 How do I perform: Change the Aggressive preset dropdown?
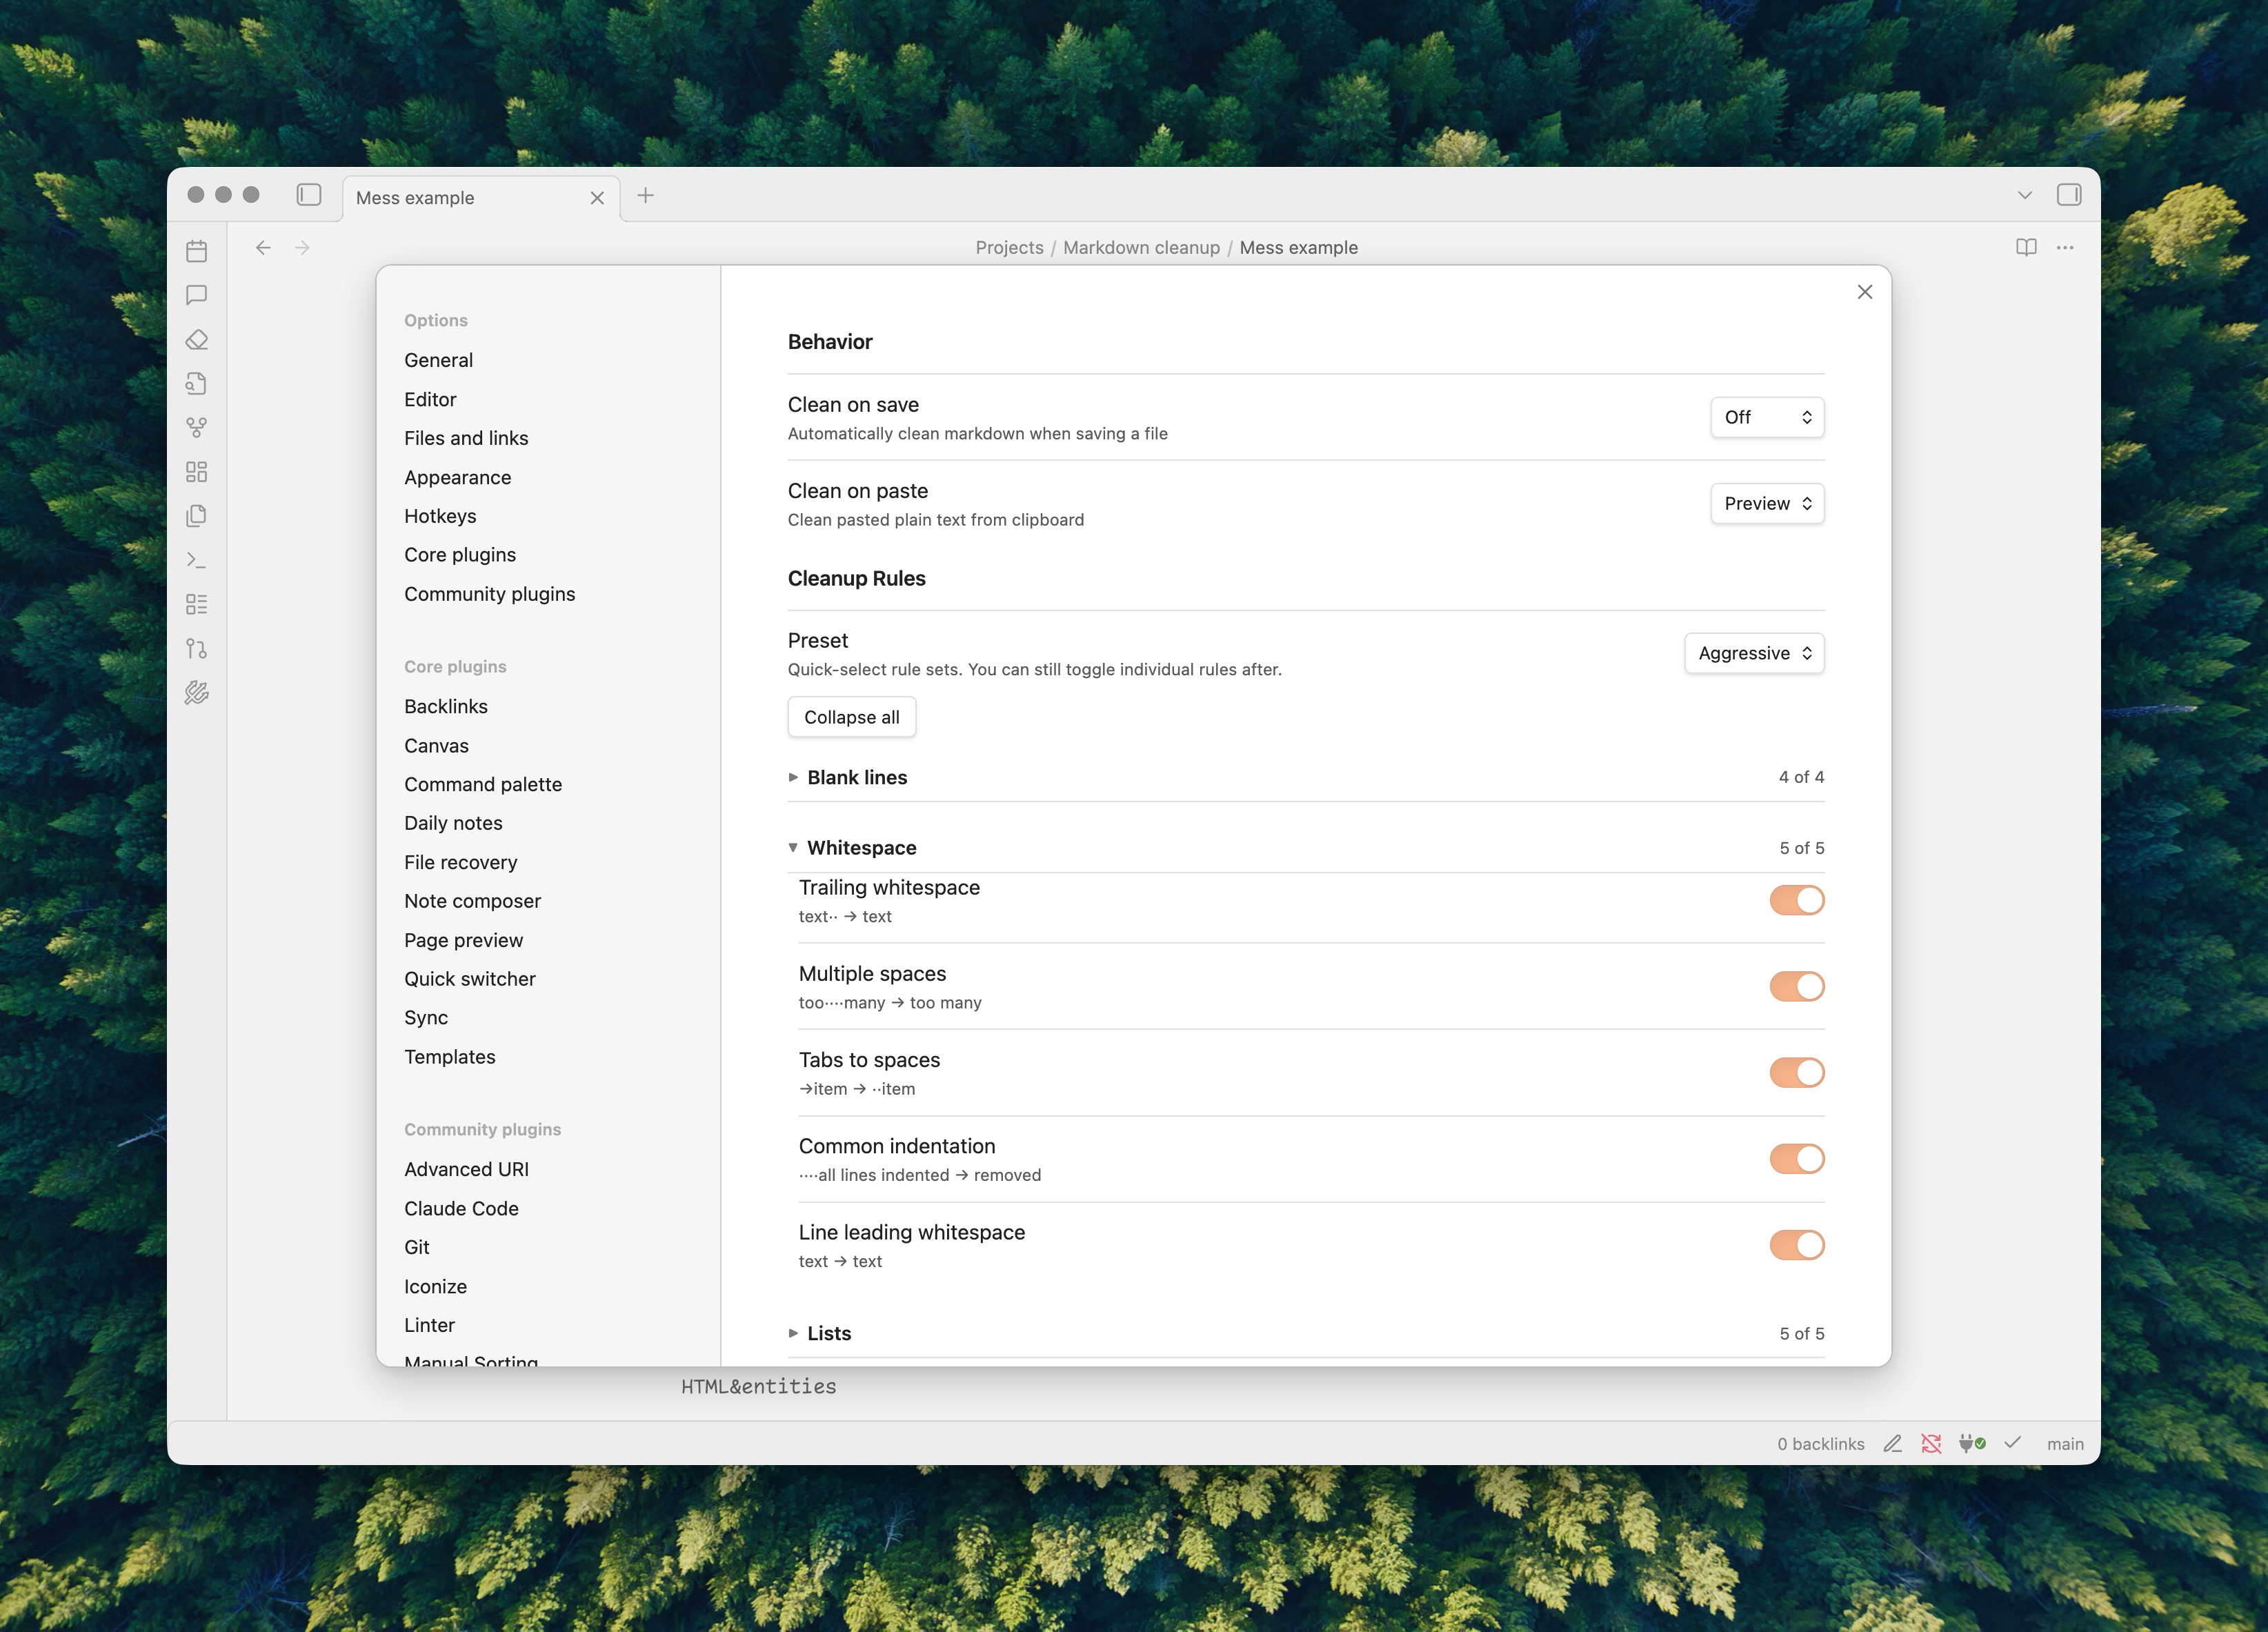coord(1754,653)
